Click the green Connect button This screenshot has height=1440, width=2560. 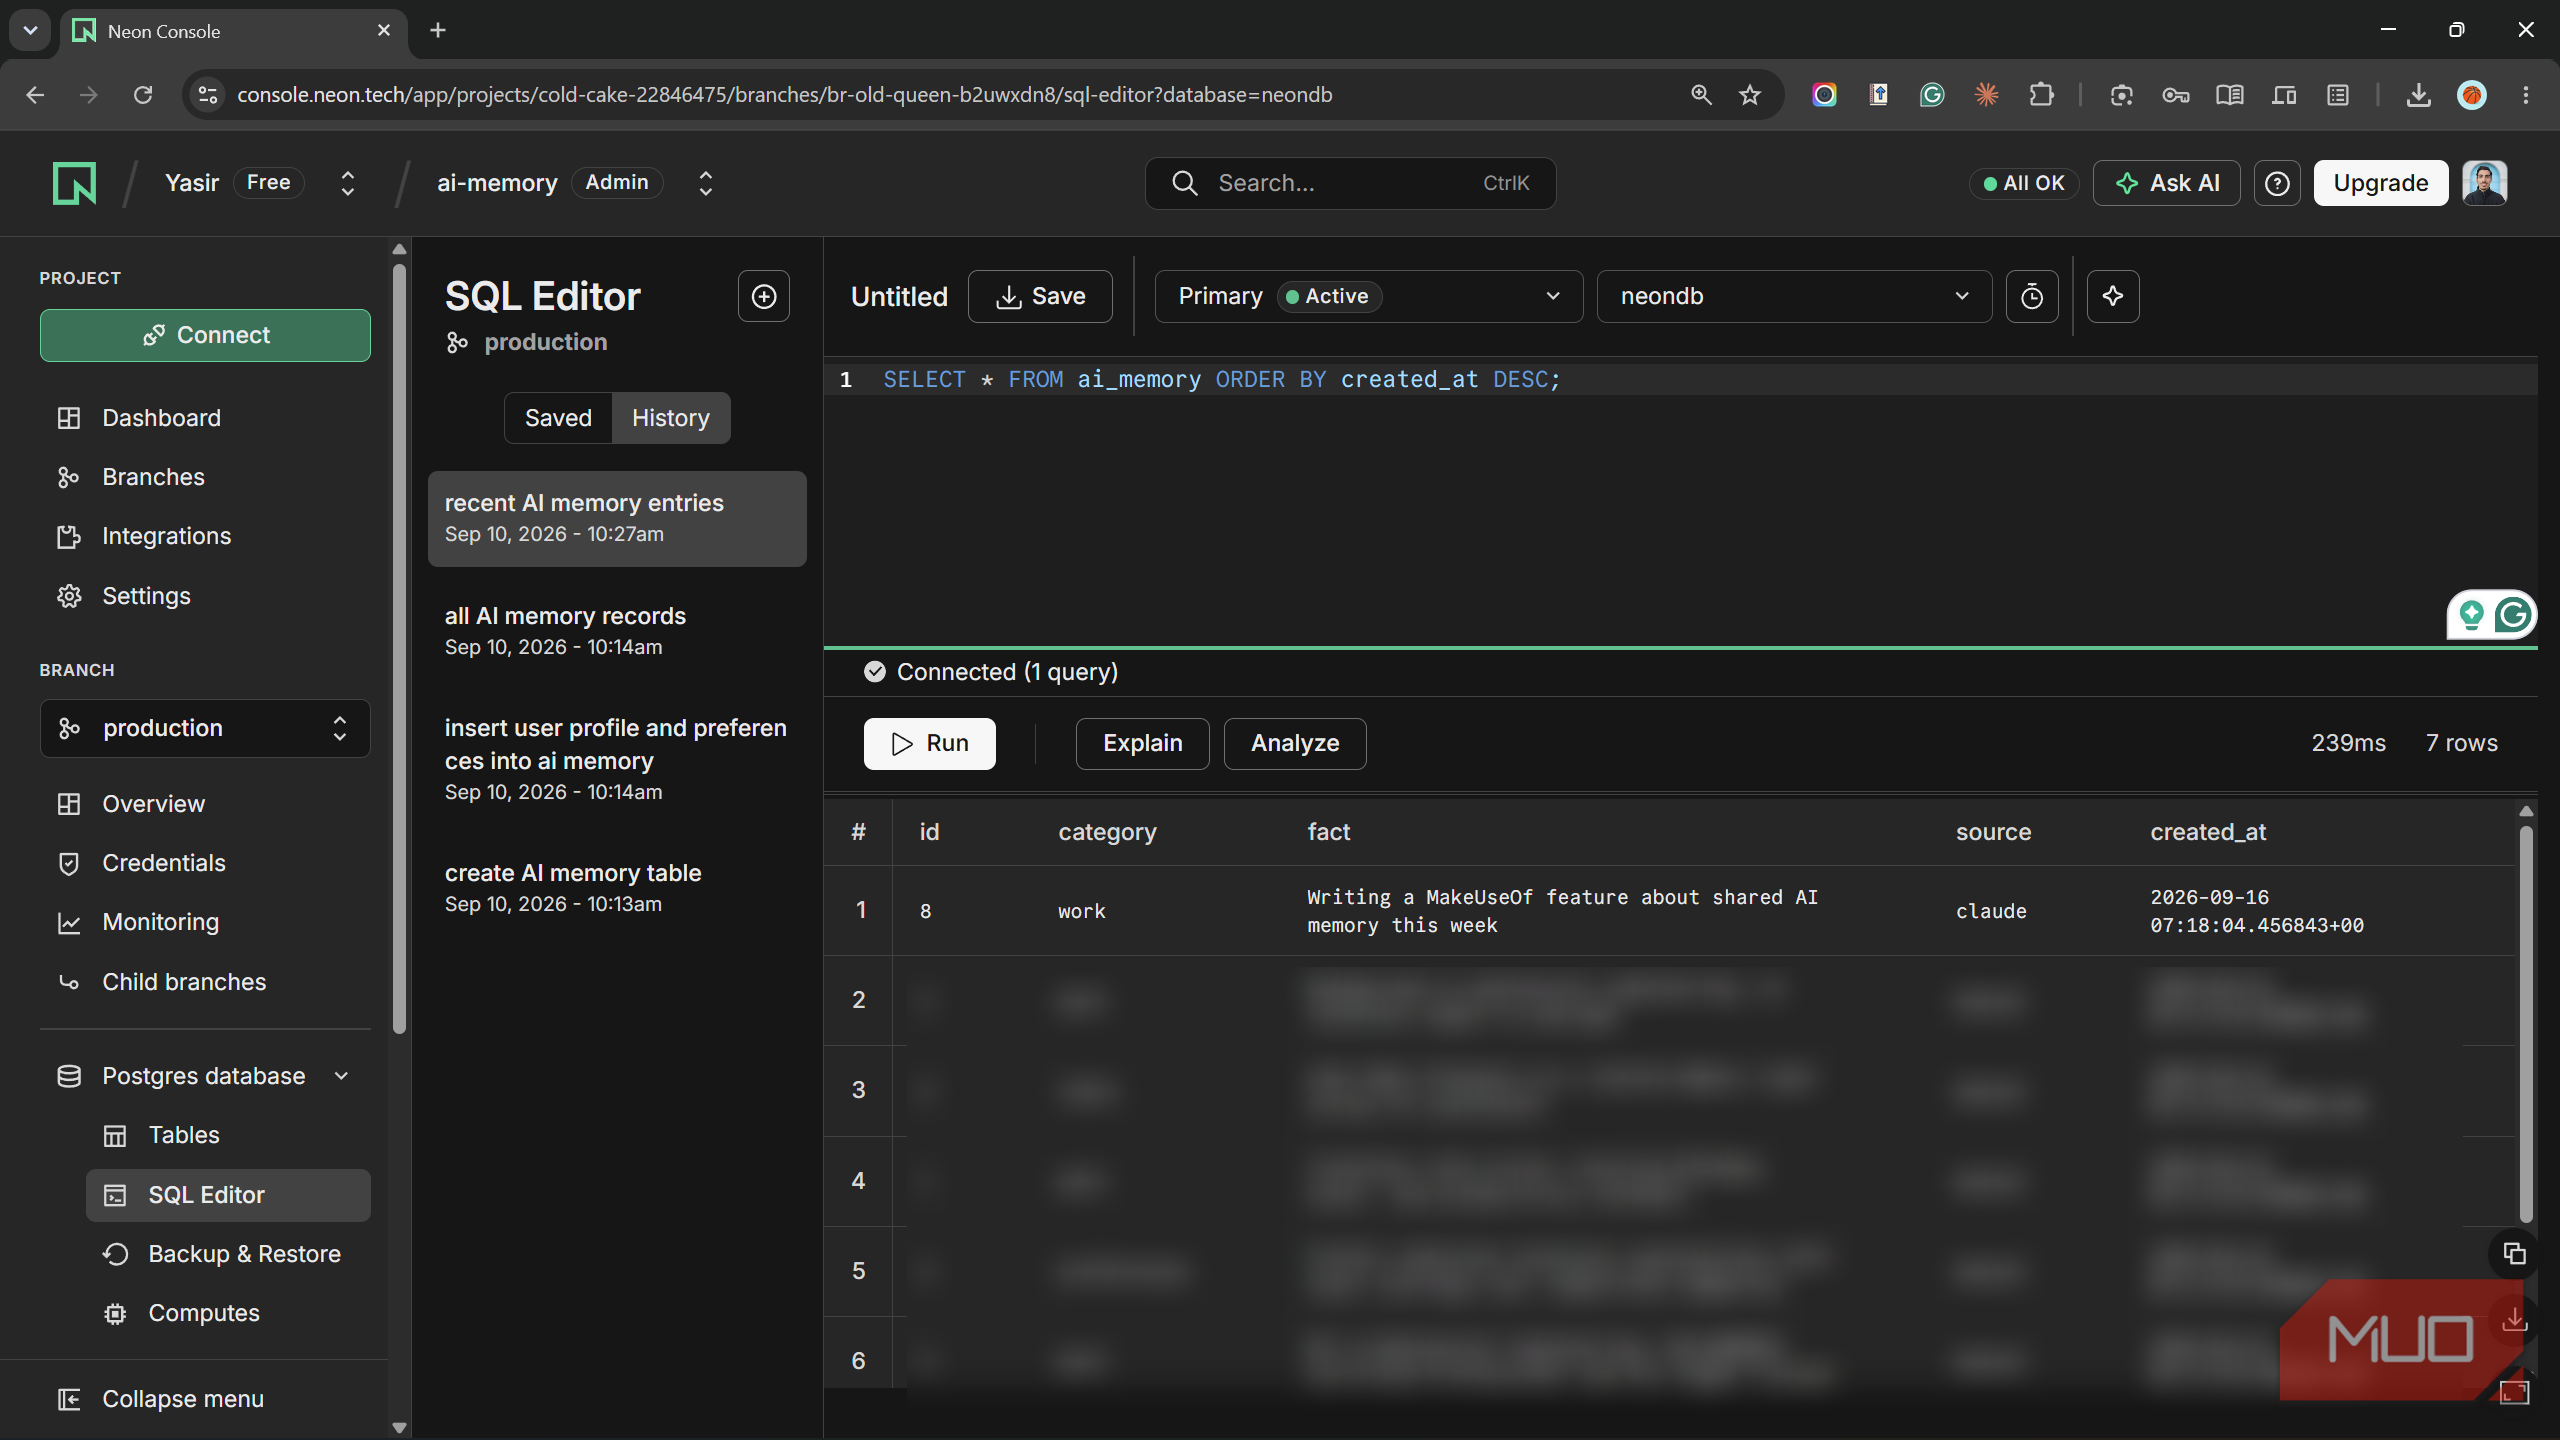tap(205, 335)
